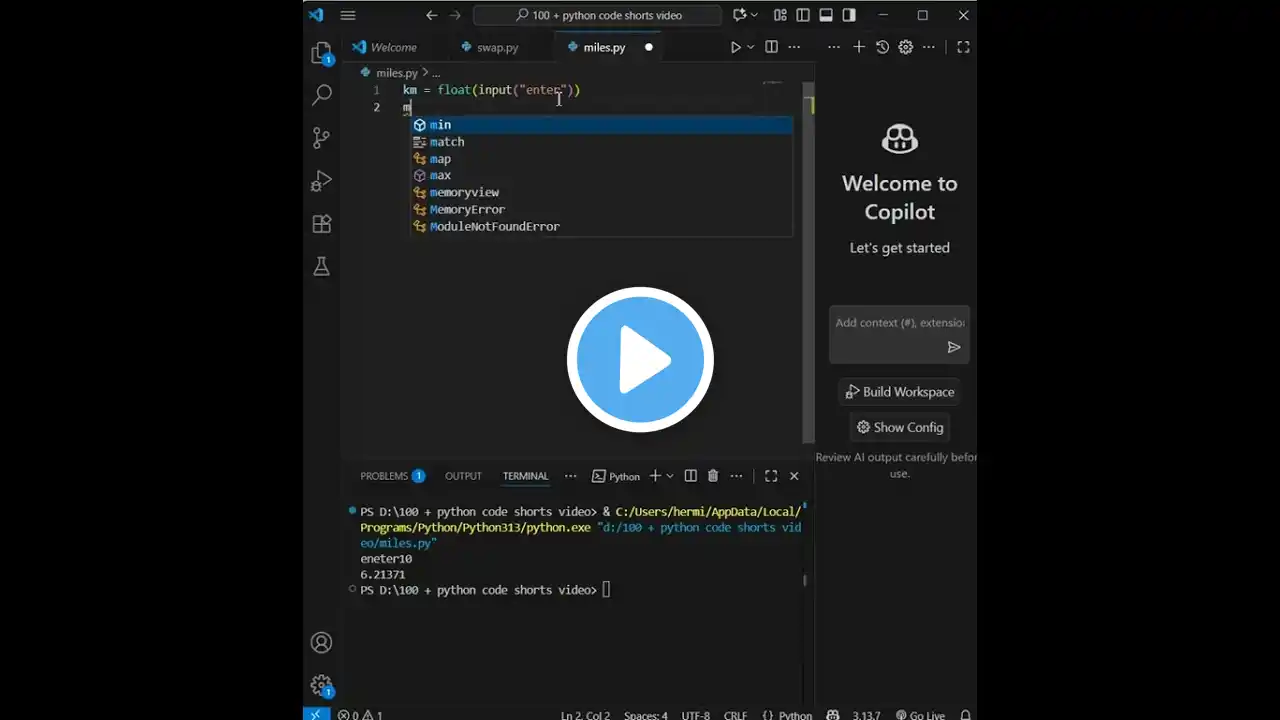Show more panel tabs ellipsis after TERMINAL
Viewport: 1280px width, 720px height.
570,476
